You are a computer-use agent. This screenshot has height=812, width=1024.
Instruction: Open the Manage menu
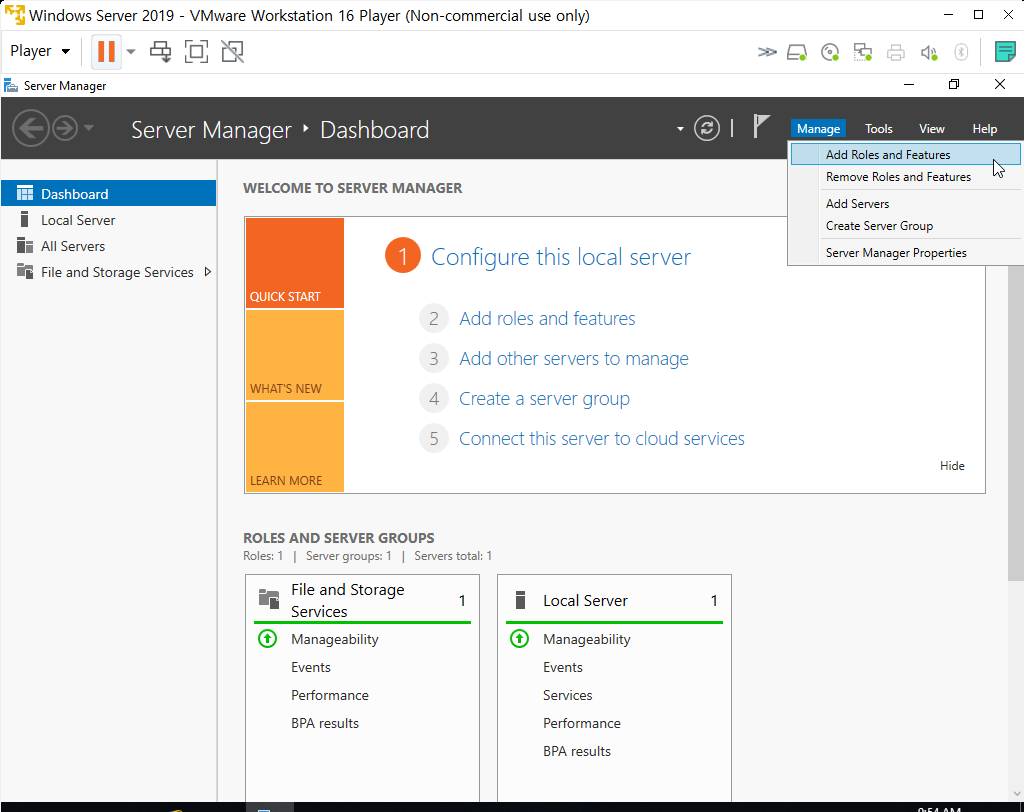click(x=818, y=129)
